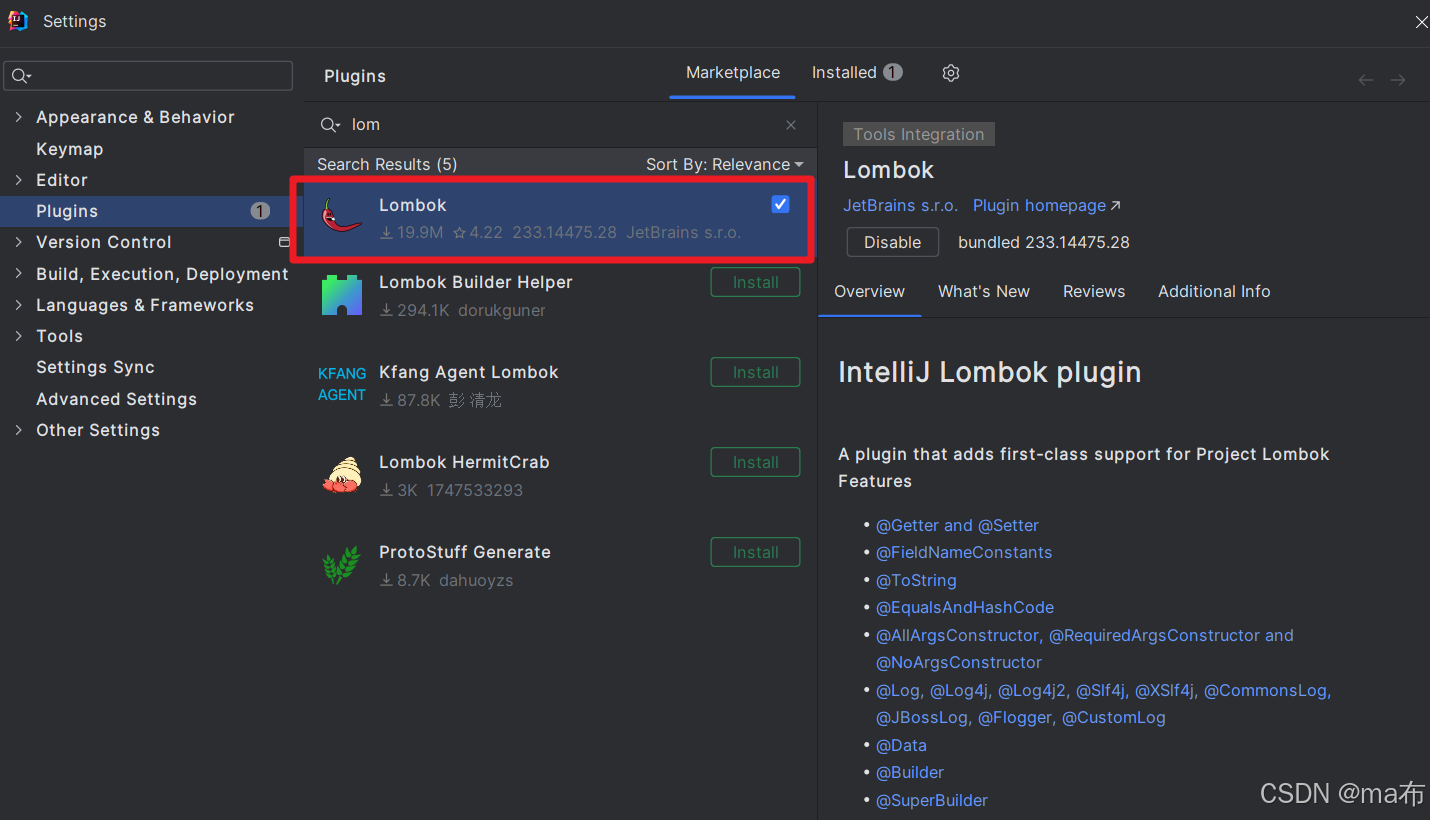Click the Search Results (5) header
Screen dimensions: 1430x820
tap(387, 164)
